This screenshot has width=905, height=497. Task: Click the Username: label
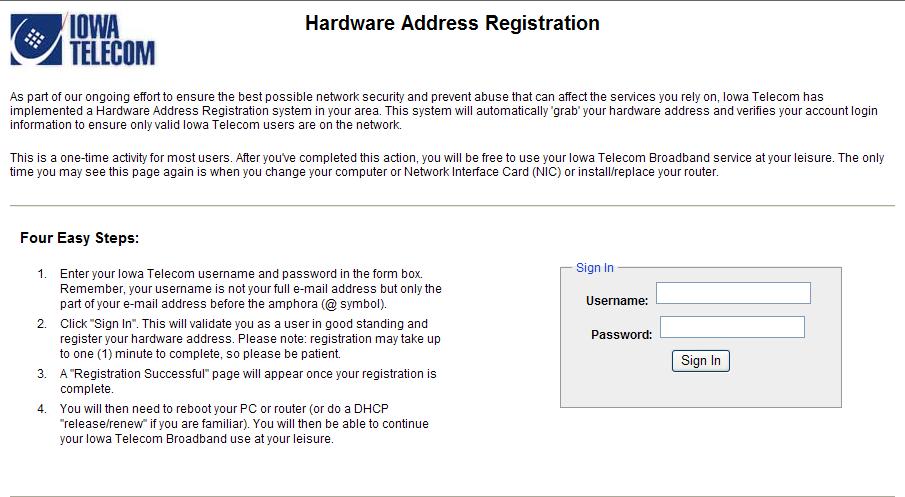click(616, 301)
